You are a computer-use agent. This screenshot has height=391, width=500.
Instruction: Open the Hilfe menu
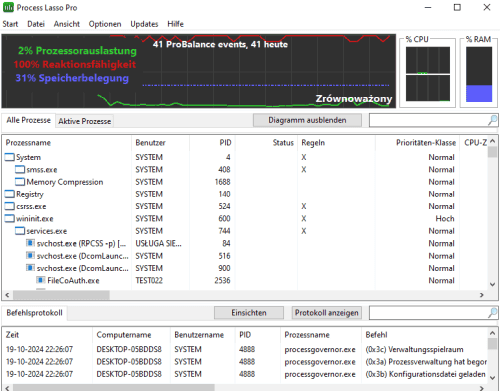click(x=176, y=24)
